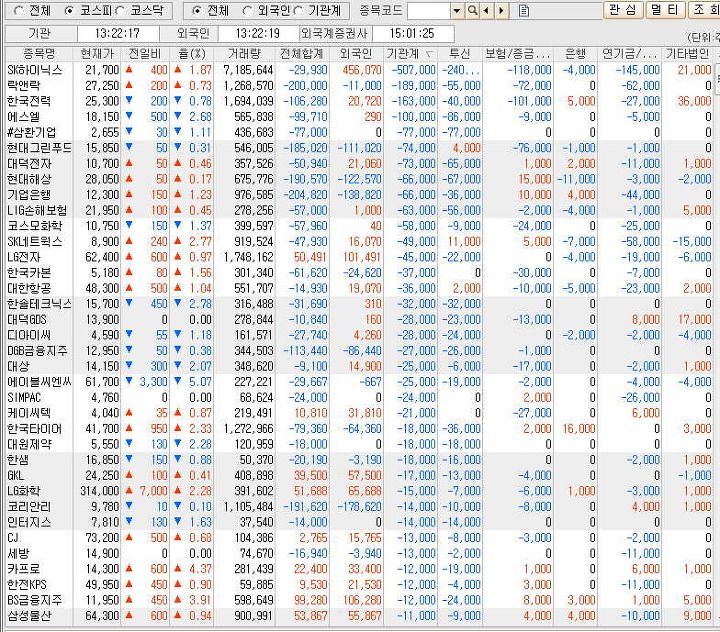Select SK하이닉스 stock row

point(359,70)
